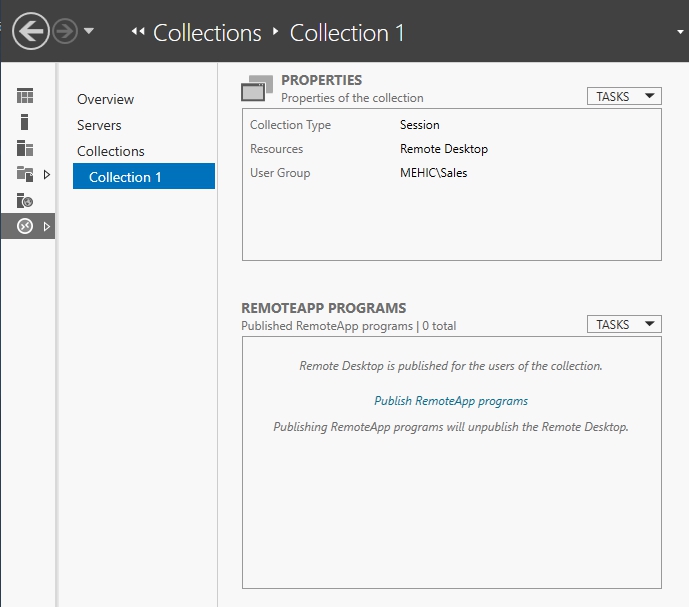Open the navigation history dropdown arrow
The width and height of the screenshot is (689, 607).
(89, 31)
